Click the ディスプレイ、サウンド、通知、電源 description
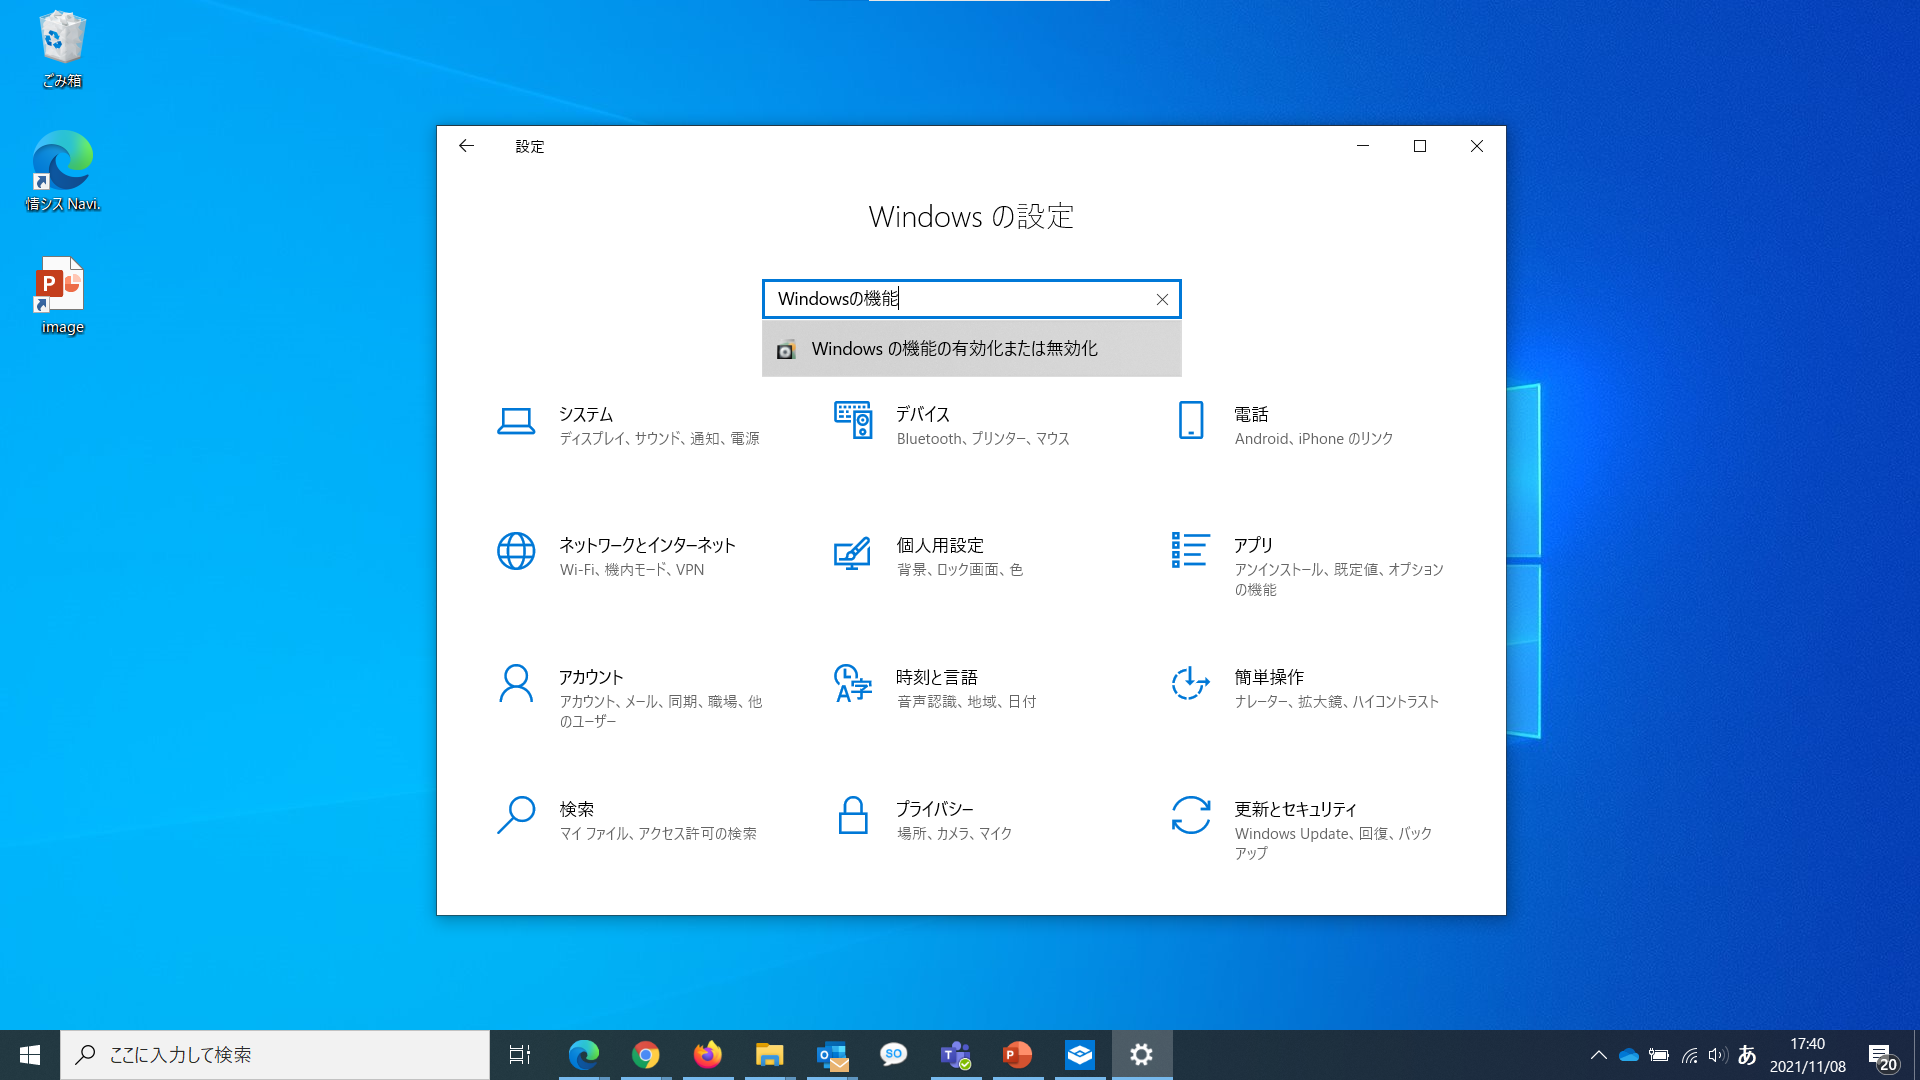The height and width of the screenshot is (1080, 1920). [x=660, y=439]
